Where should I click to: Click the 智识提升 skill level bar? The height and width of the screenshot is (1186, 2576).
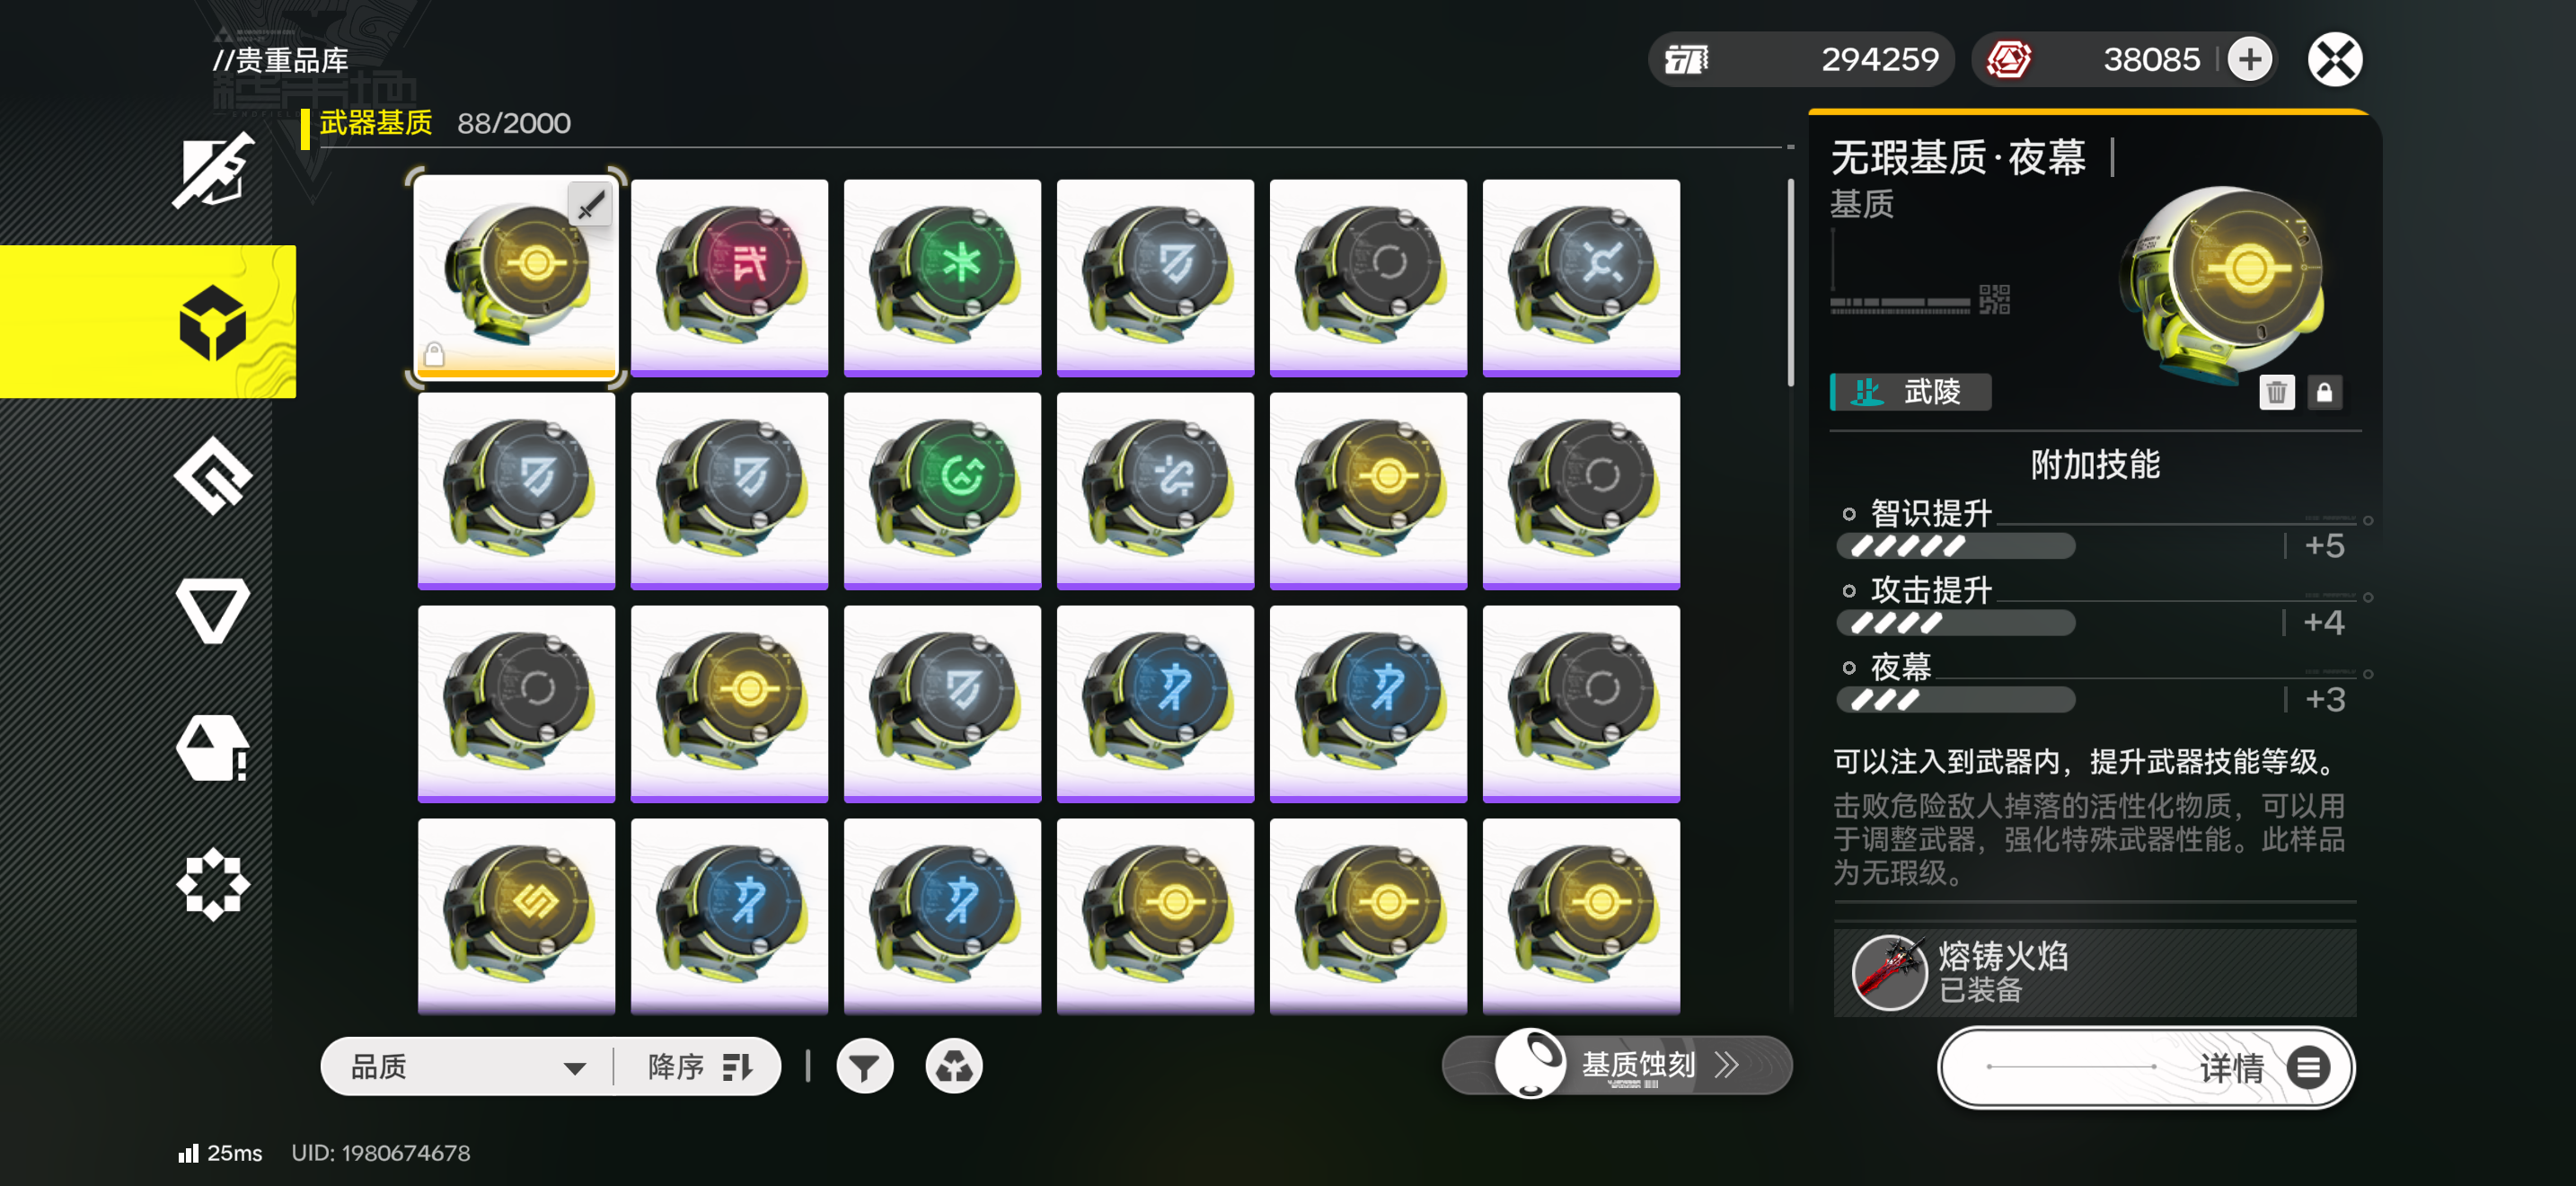1955,546
